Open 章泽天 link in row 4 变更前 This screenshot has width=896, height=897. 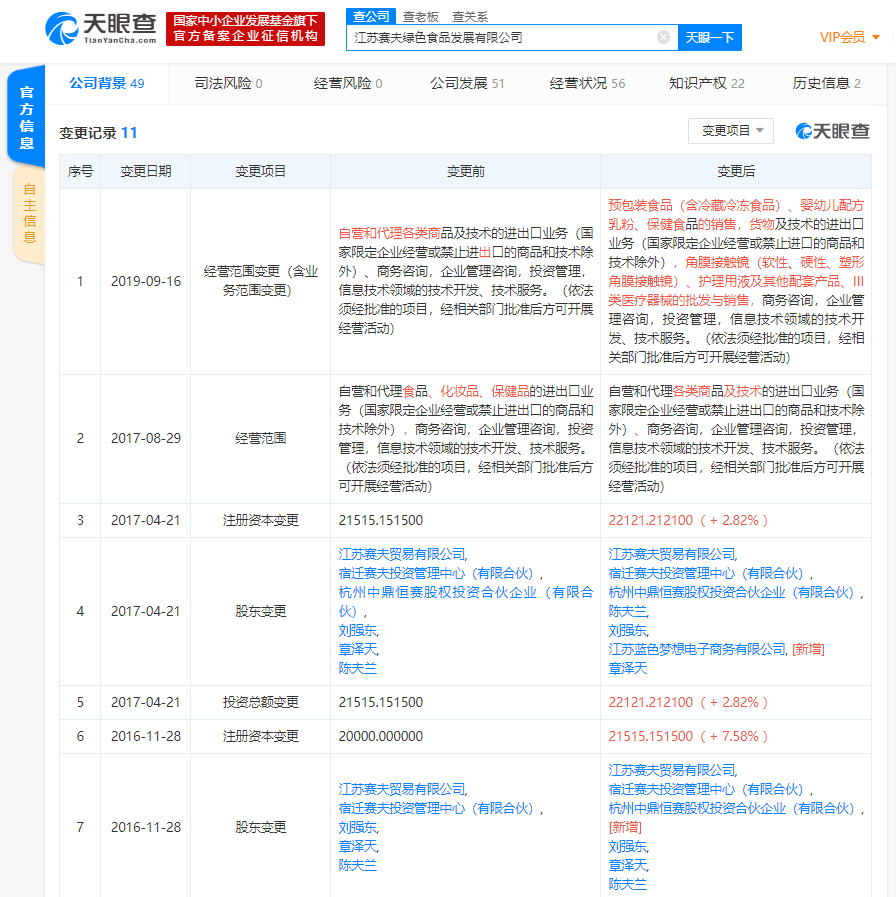click(x=358, y=649)
